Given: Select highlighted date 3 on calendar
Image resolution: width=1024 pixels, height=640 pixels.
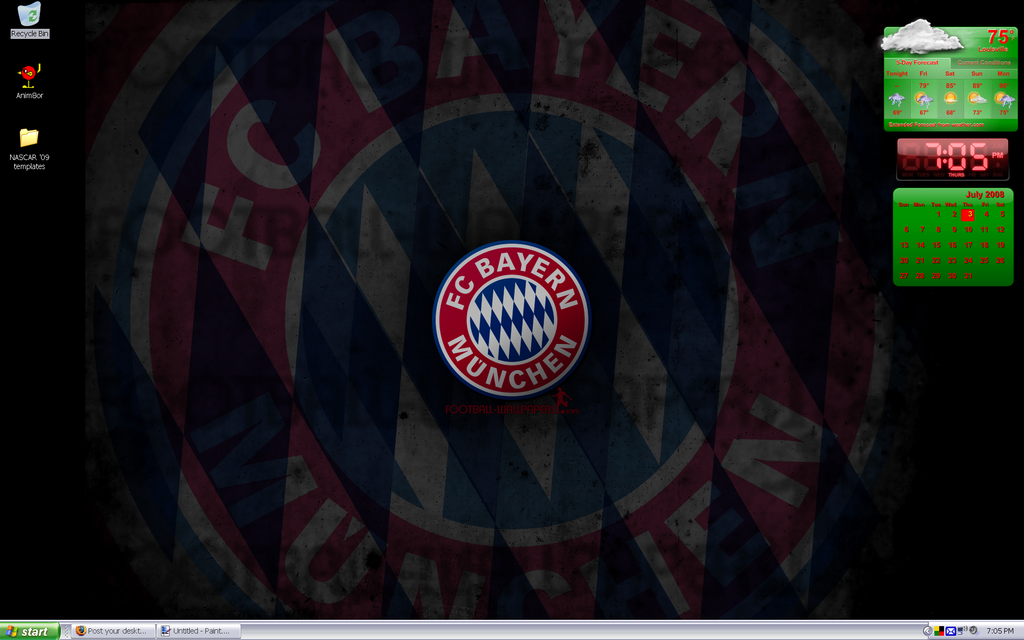Looking at the screenshot, I should point(968,214).
